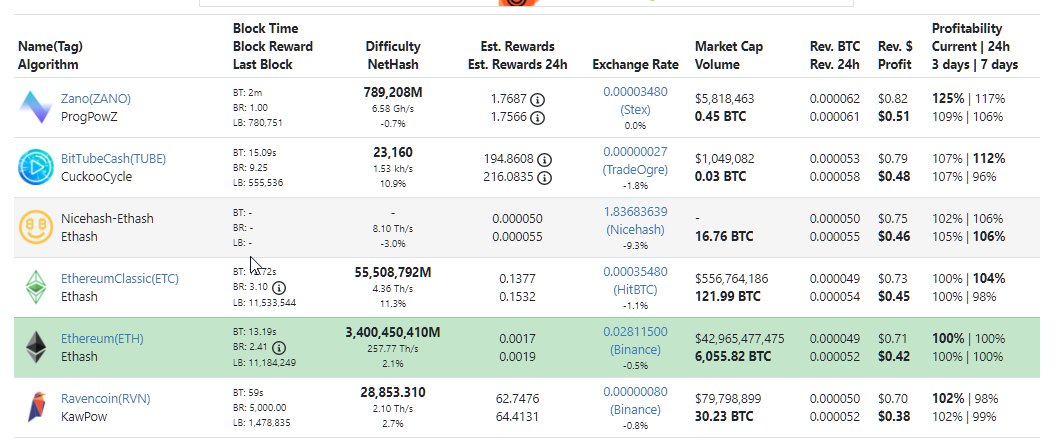Click the KawPow algorithm label
The image size is (1058, 443).
[x=84, y=417]
